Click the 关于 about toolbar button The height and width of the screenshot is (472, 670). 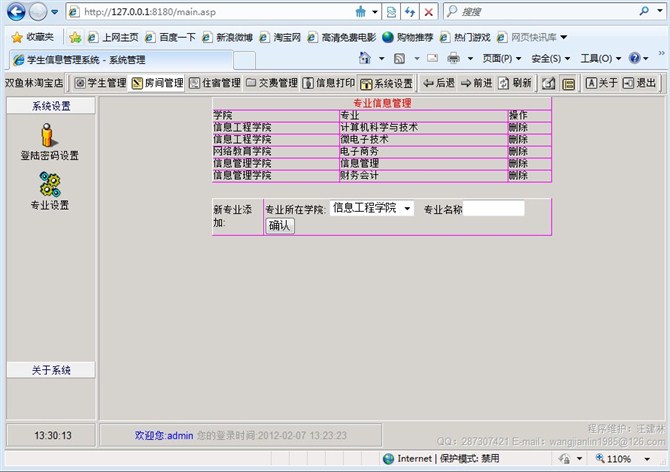pyautogui.click(x=602, y=83)
